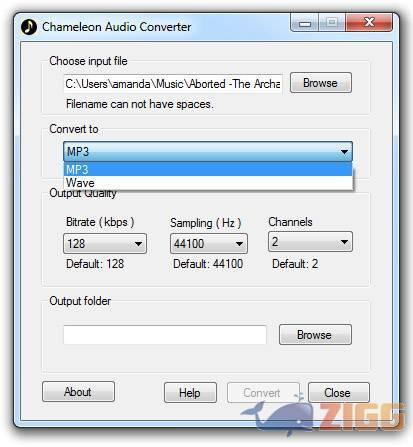This screenshot has width=413, height=447.
Task: Close the window with the red X
Action: point(369,23)
